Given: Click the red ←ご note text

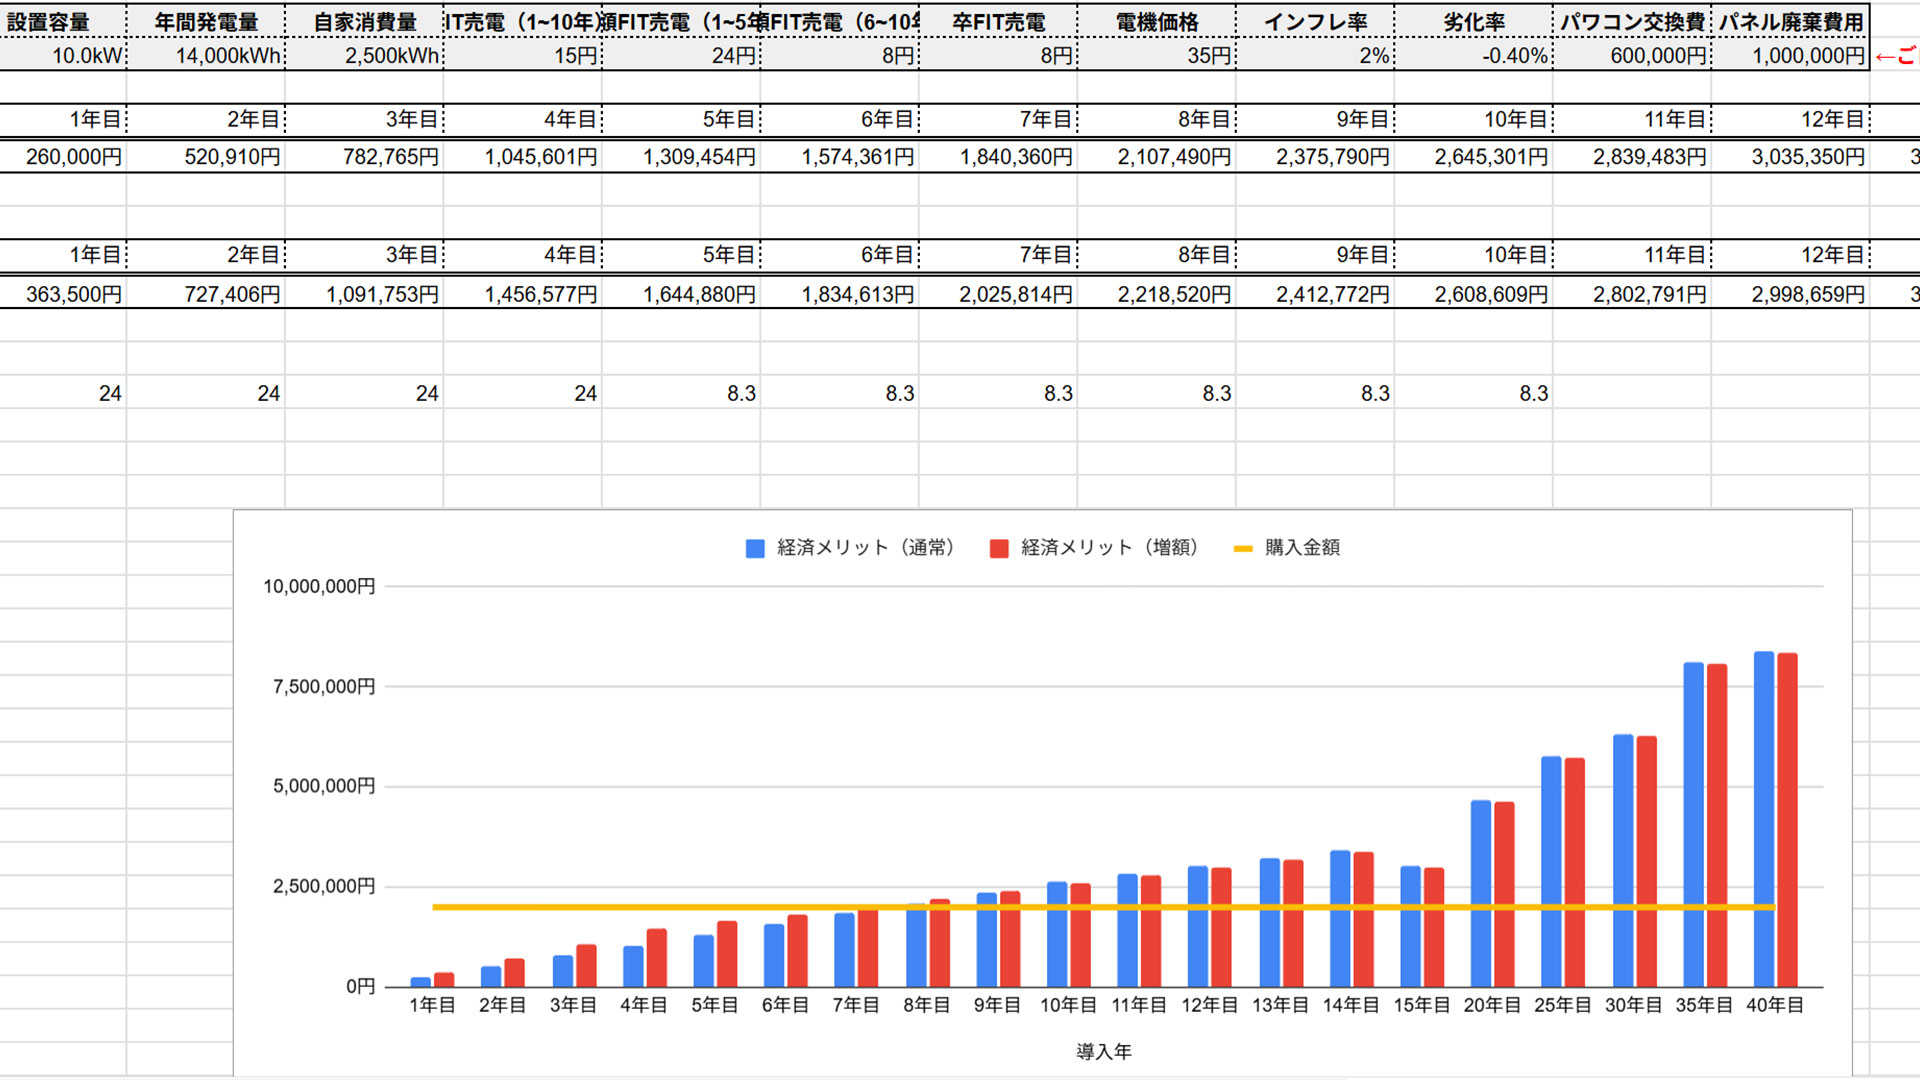Looking at the screenshot, I should [x=1895, y=56].
